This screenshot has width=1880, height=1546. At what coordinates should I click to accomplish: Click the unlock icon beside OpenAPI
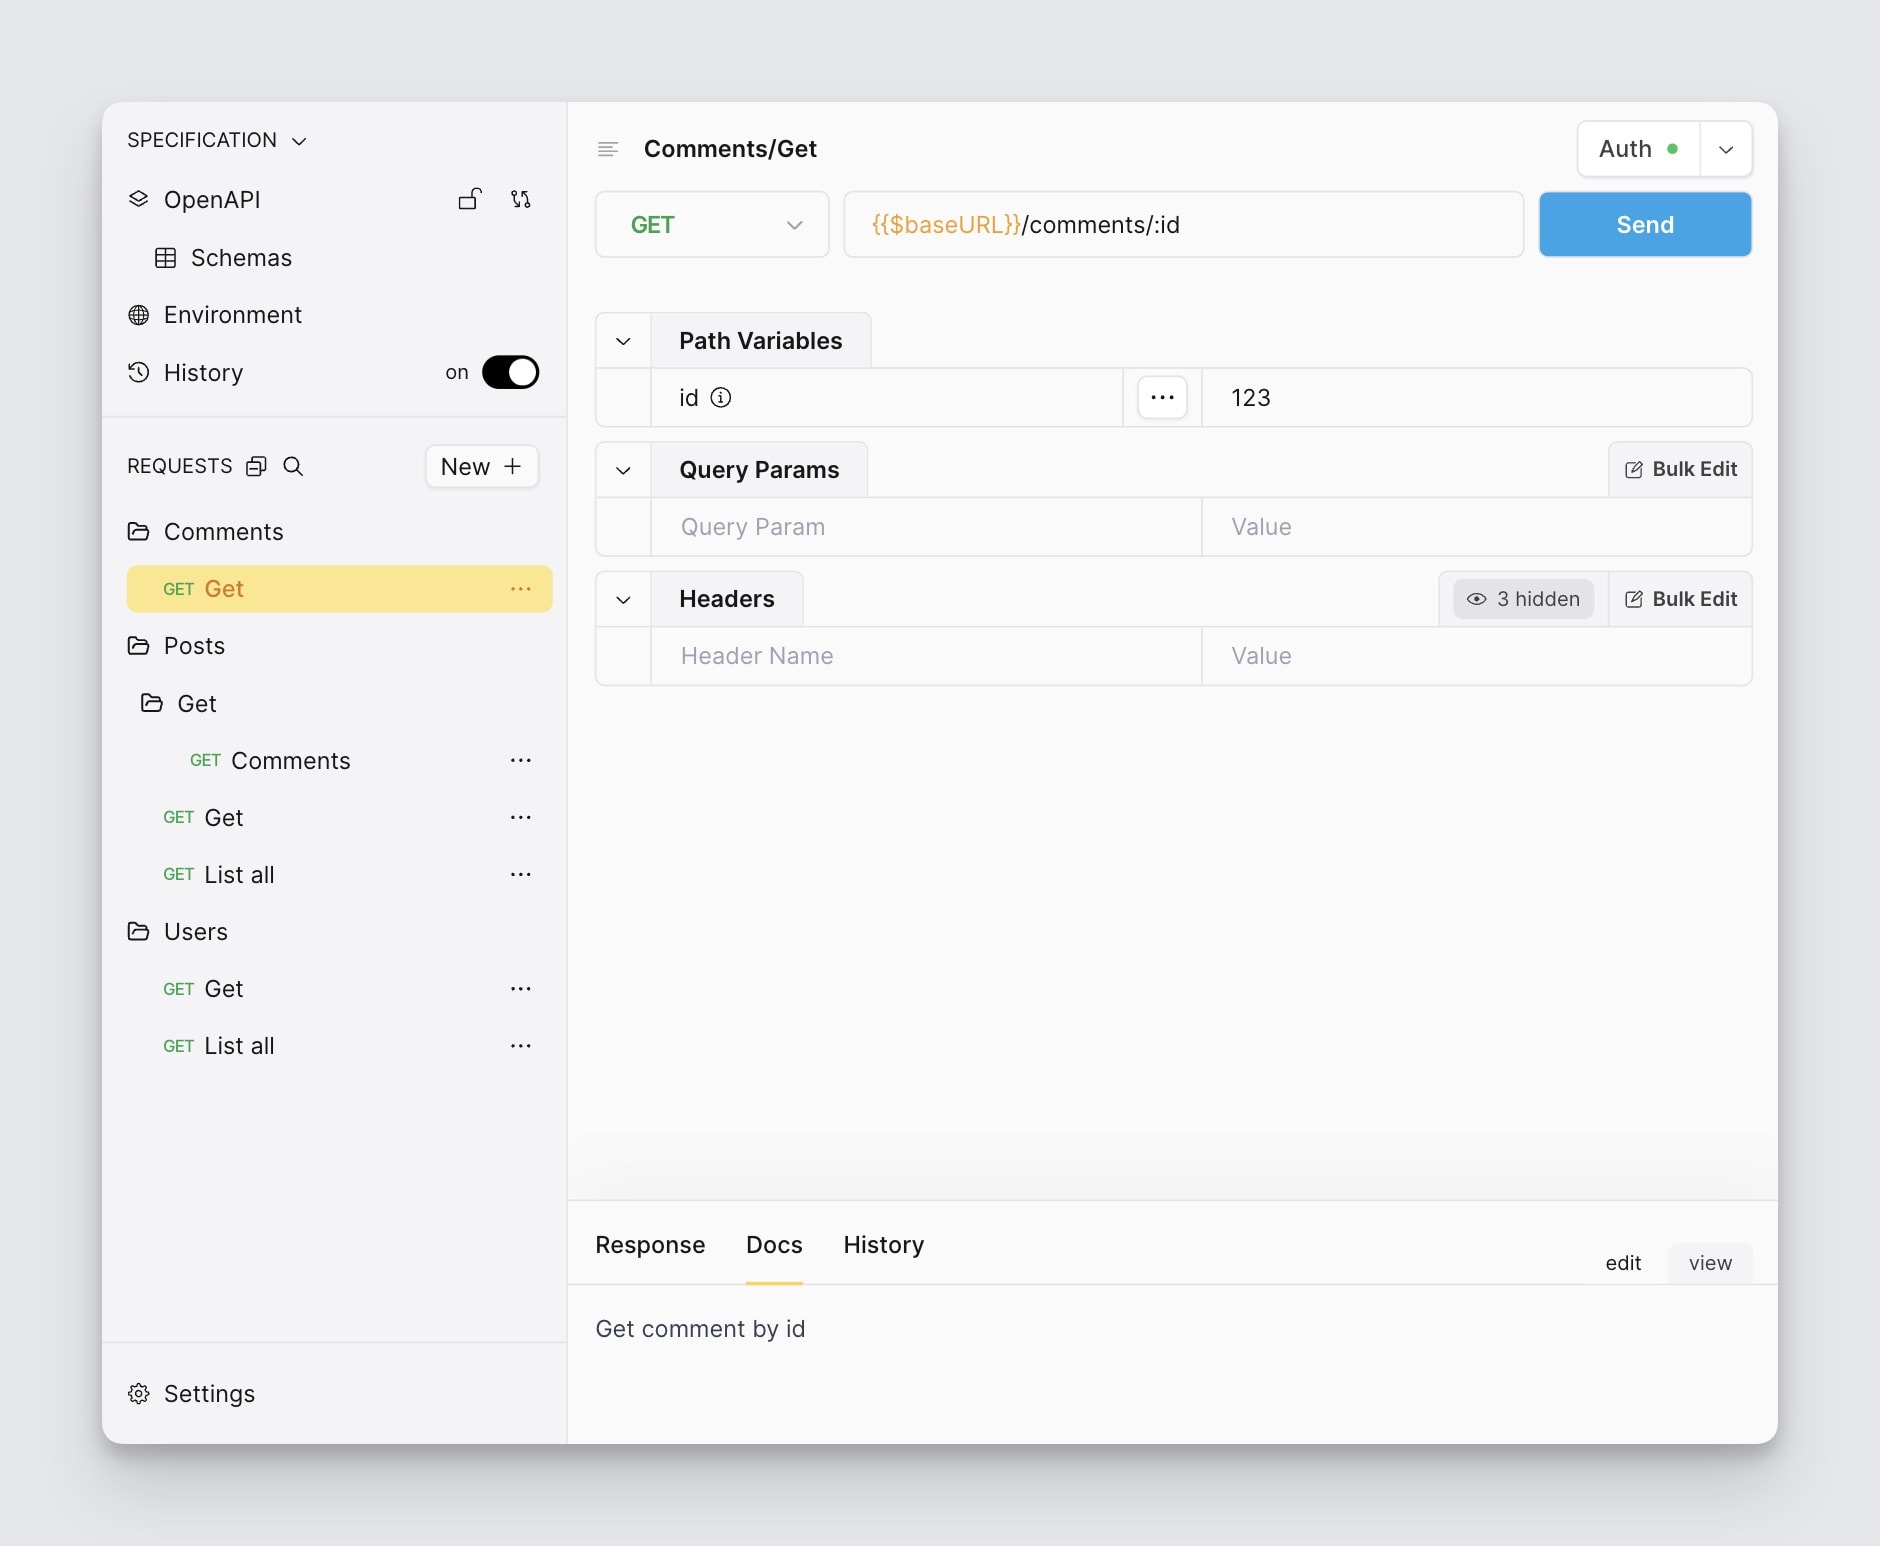[x=470, y=199]
